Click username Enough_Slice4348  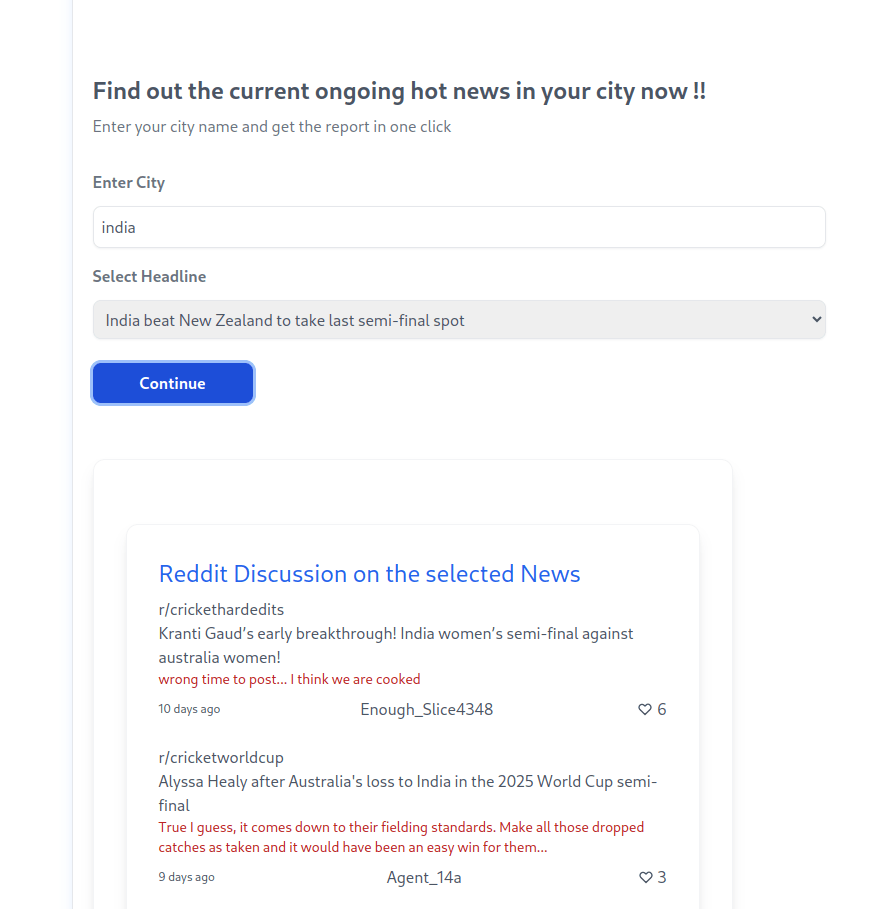pos(426,709)
